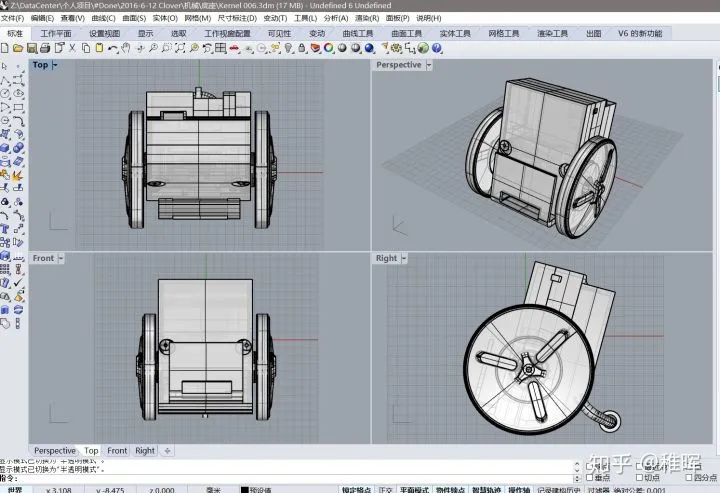Click the black 预设值 layer color swatch
Image resolution: width=720 pixels, height=493 pixels.
click(x=245, y=490)
